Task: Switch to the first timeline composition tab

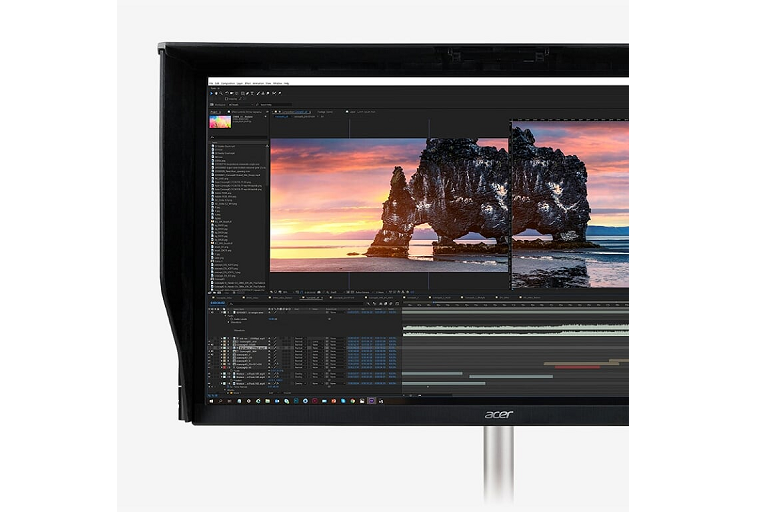Action: (222, 298)
